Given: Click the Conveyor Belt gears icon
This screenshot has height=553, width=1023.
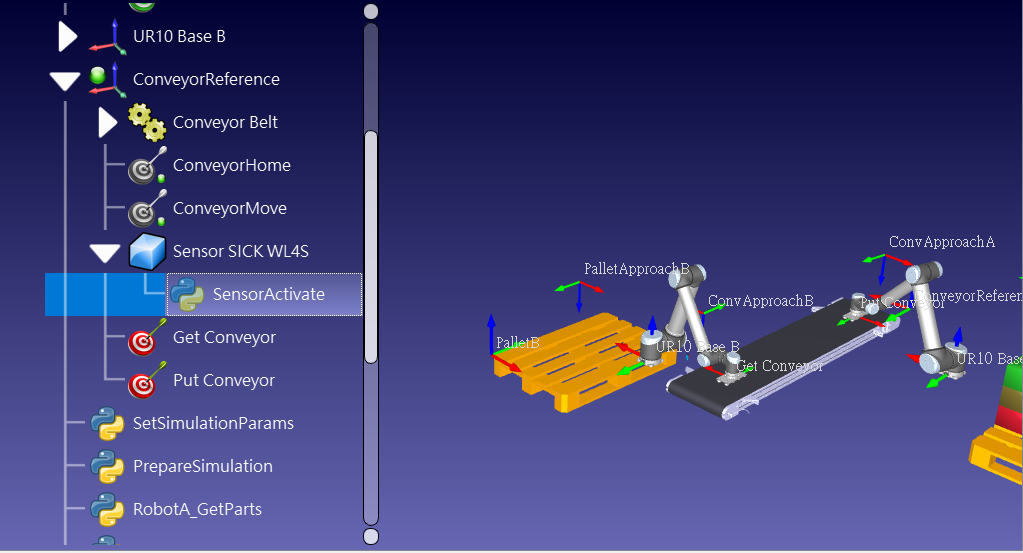Looking at the screenshot, I should 146,123.
